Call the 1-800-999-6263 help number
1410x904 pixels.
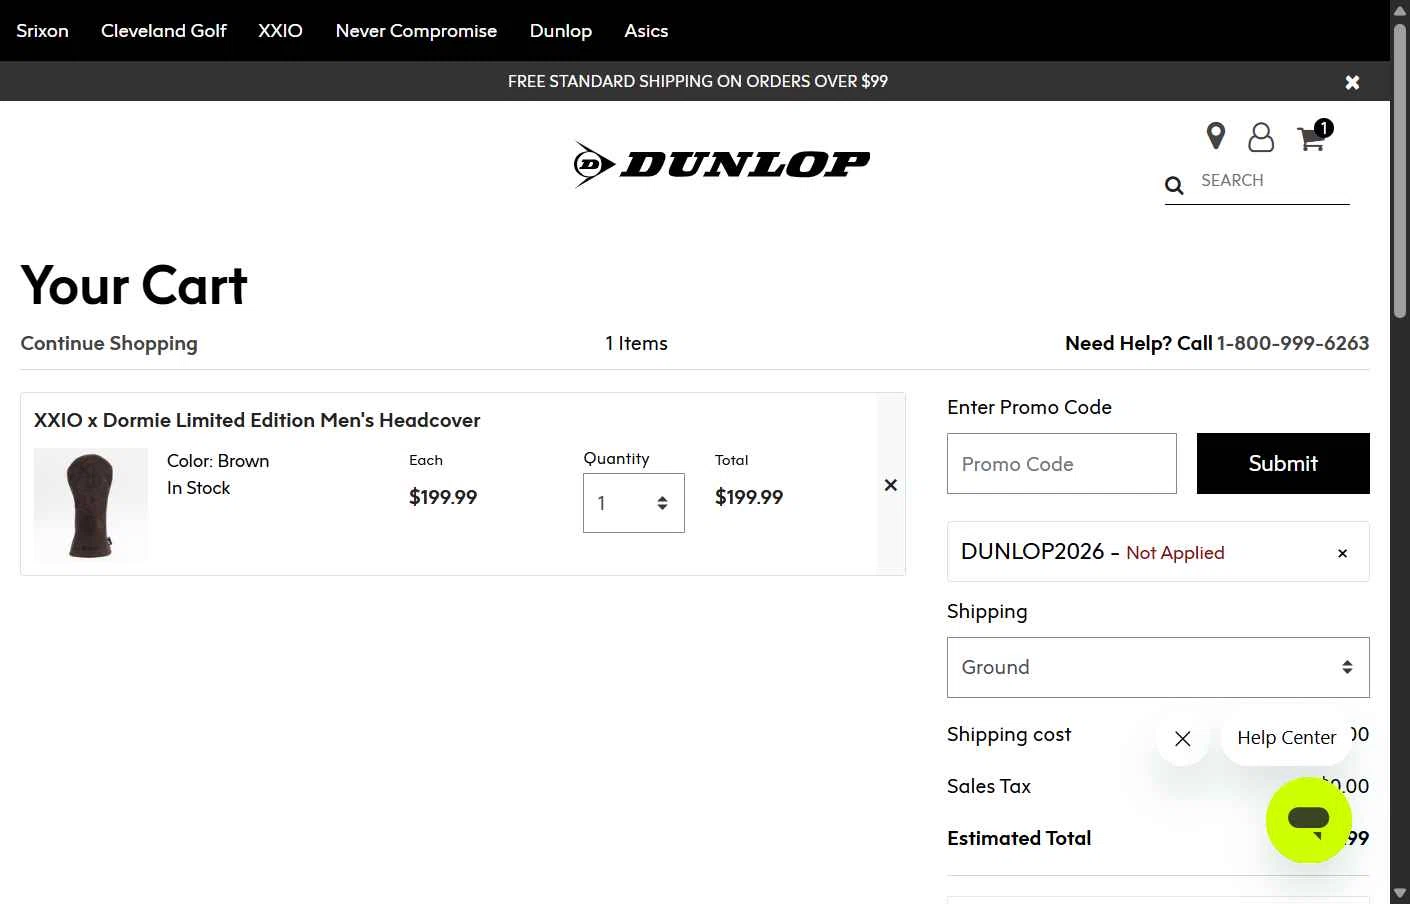point(1293,343)
